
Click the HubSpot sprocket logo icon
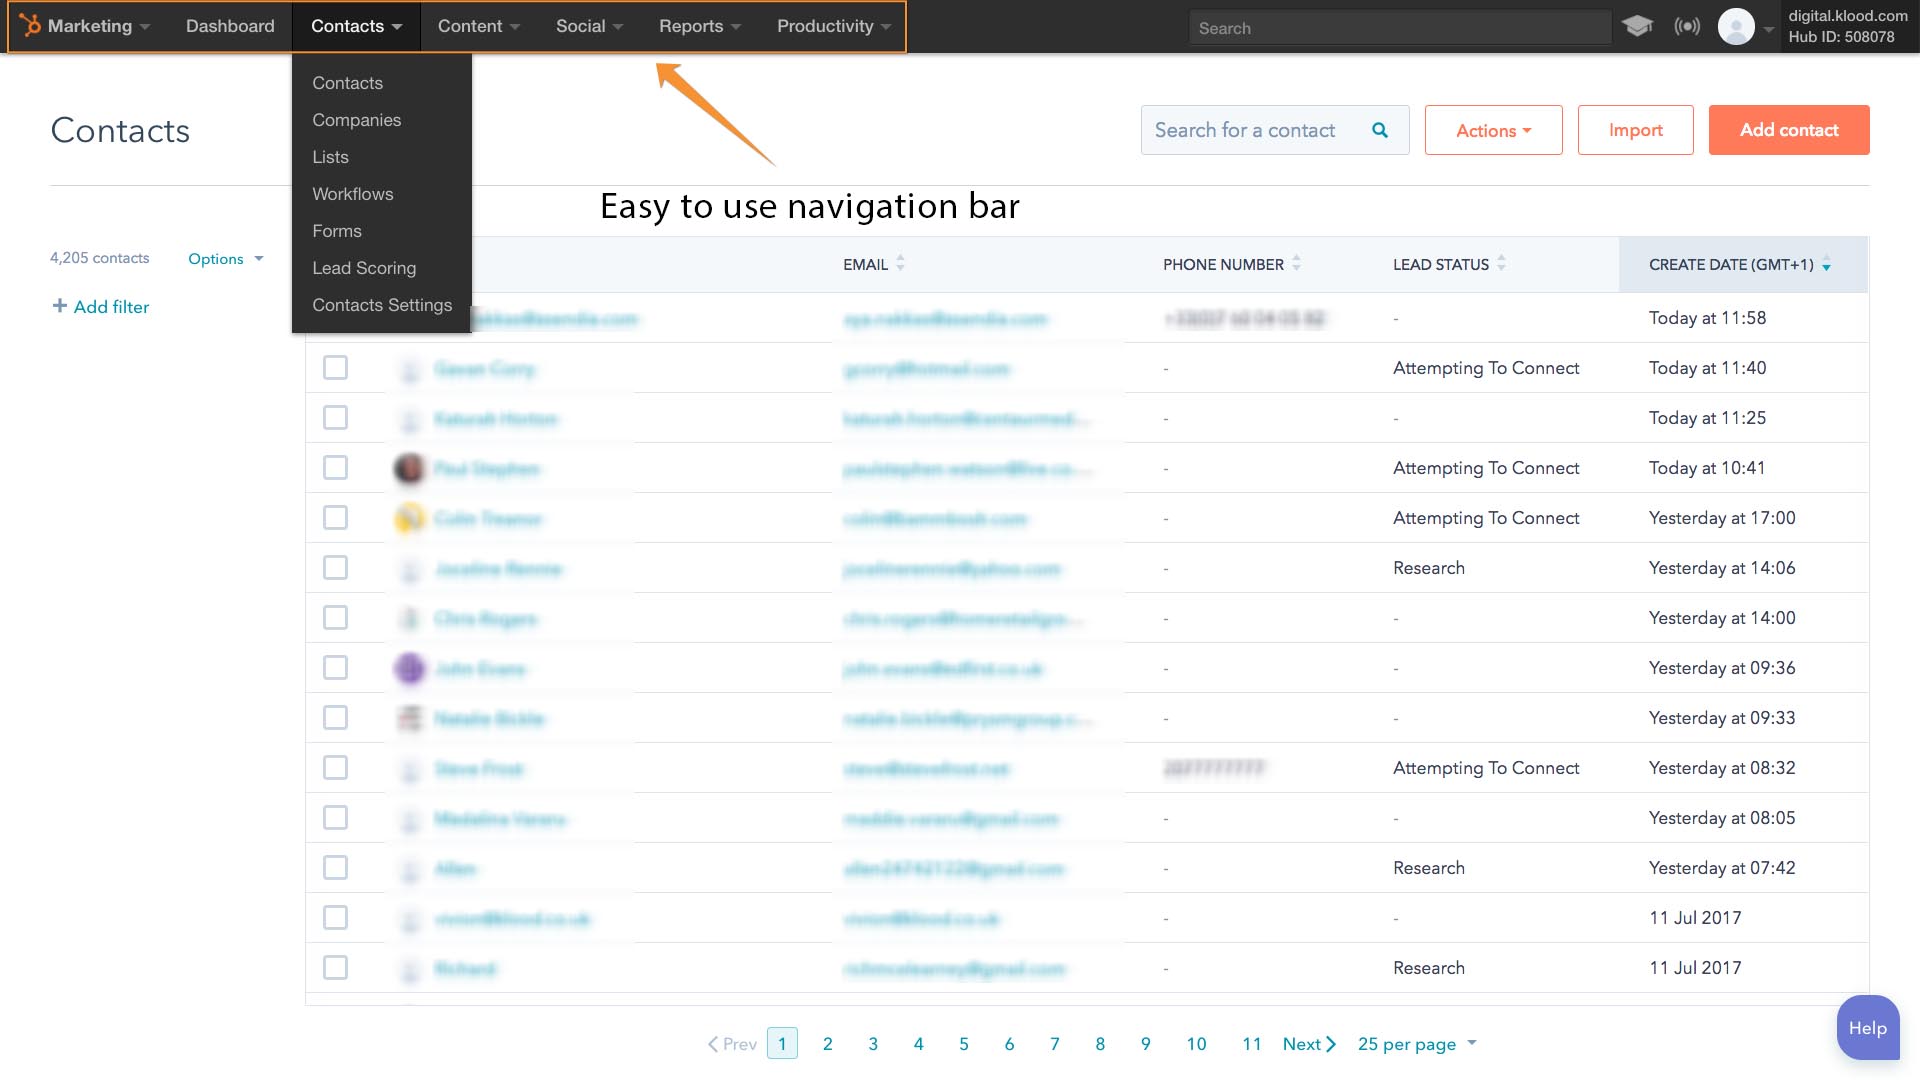(x=30, y=26)
